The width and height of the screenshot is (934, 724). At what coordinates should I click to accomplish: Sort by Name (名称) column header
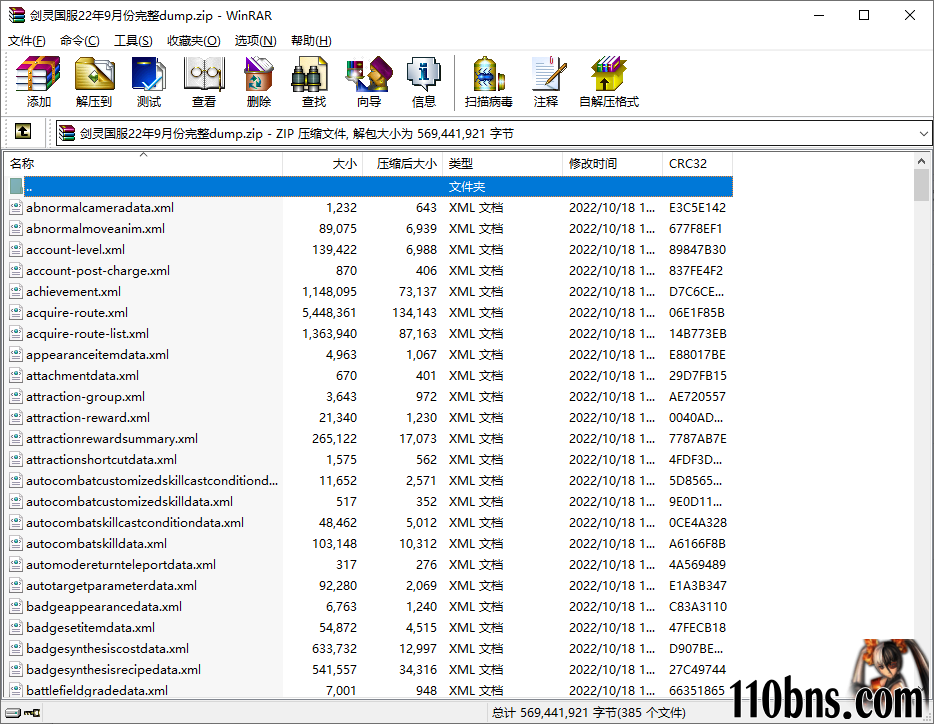coord(143,163)
